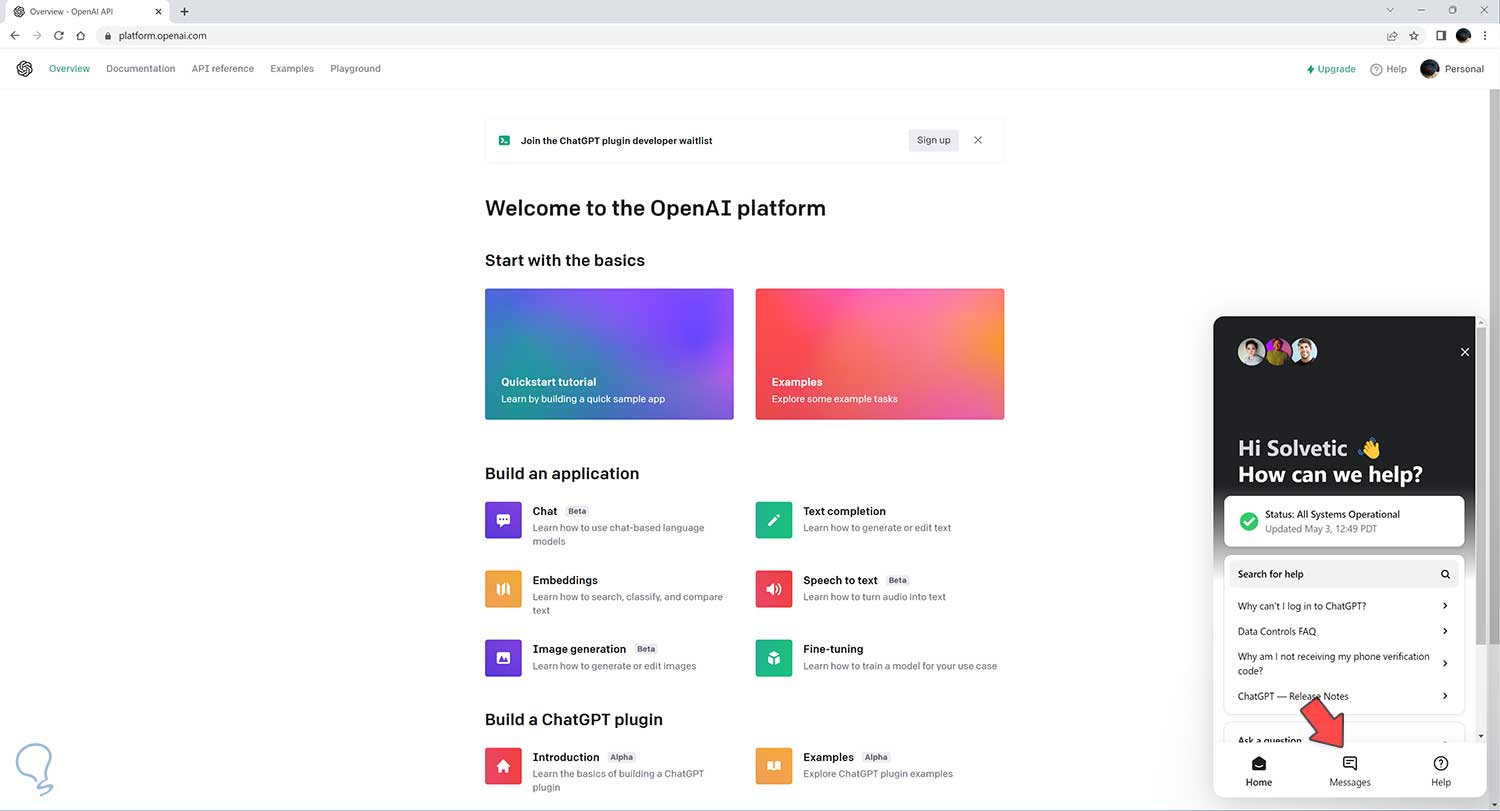
Task: Click the search magnifier in help widget
Action: point(1445,574)
